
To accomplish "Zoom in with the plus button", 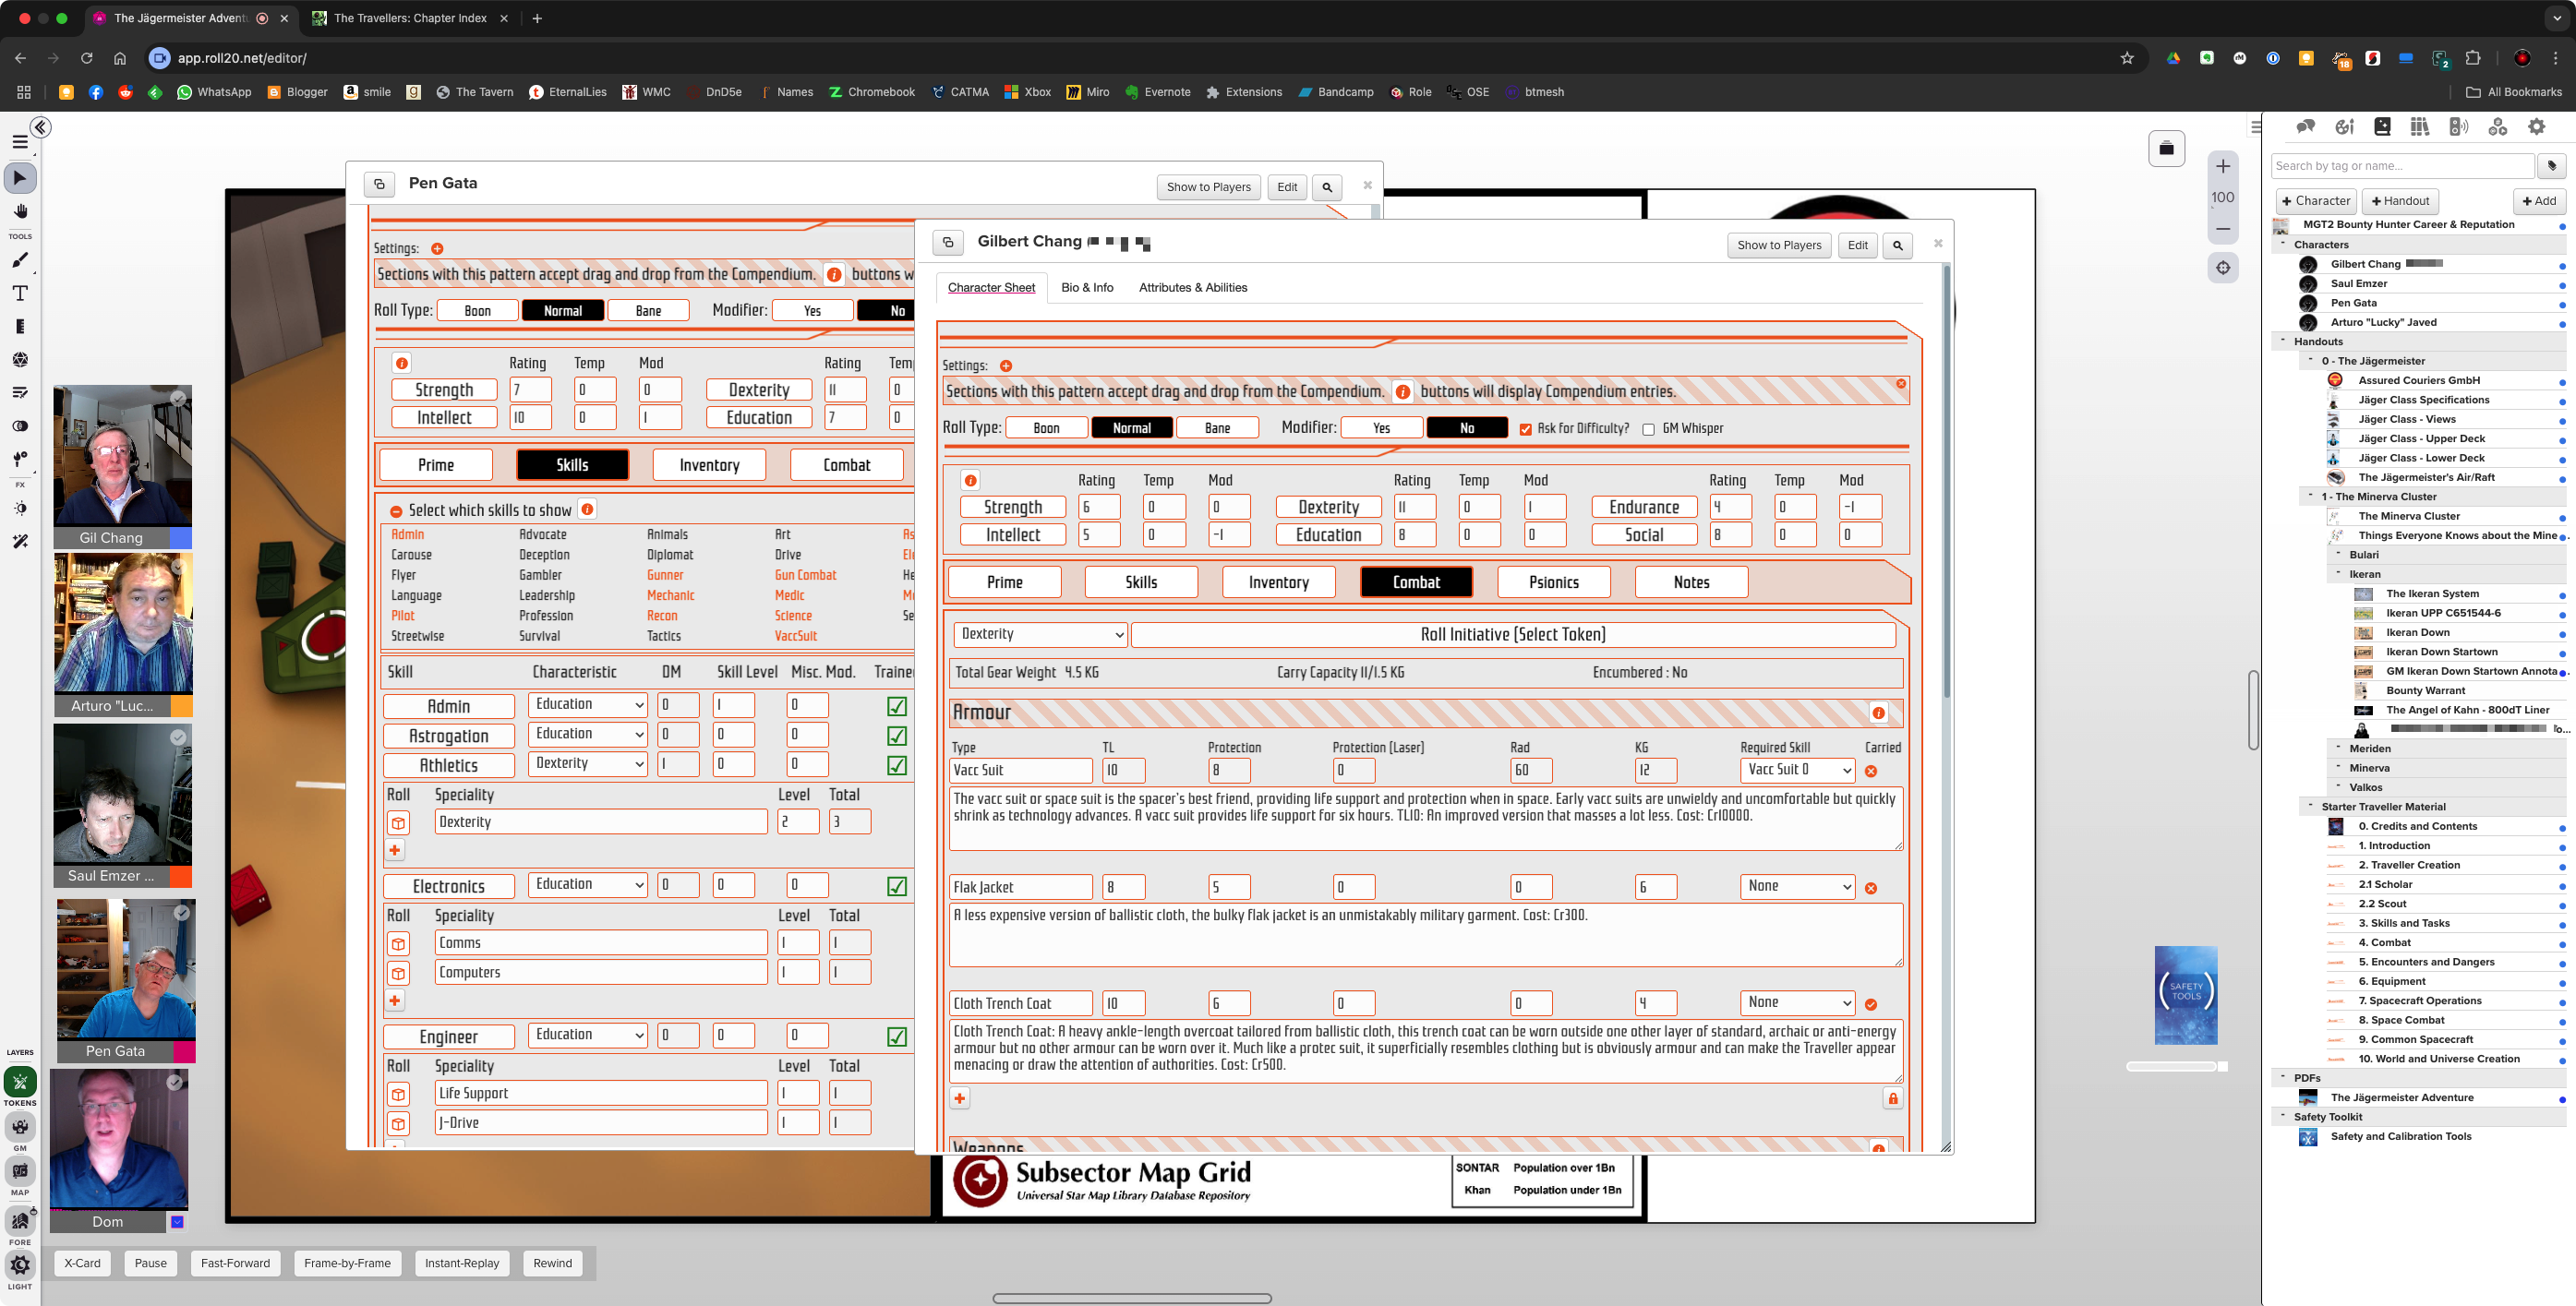I will point(2223,166).
